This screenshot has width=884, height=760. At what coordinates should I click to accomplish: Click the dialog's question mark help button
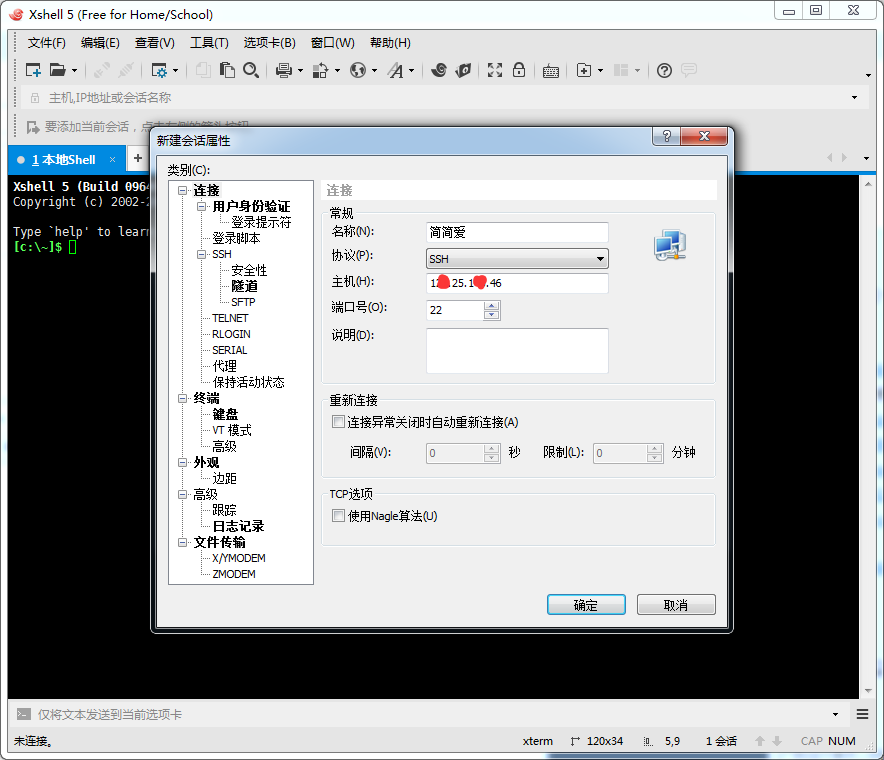[x=666, y=136]
